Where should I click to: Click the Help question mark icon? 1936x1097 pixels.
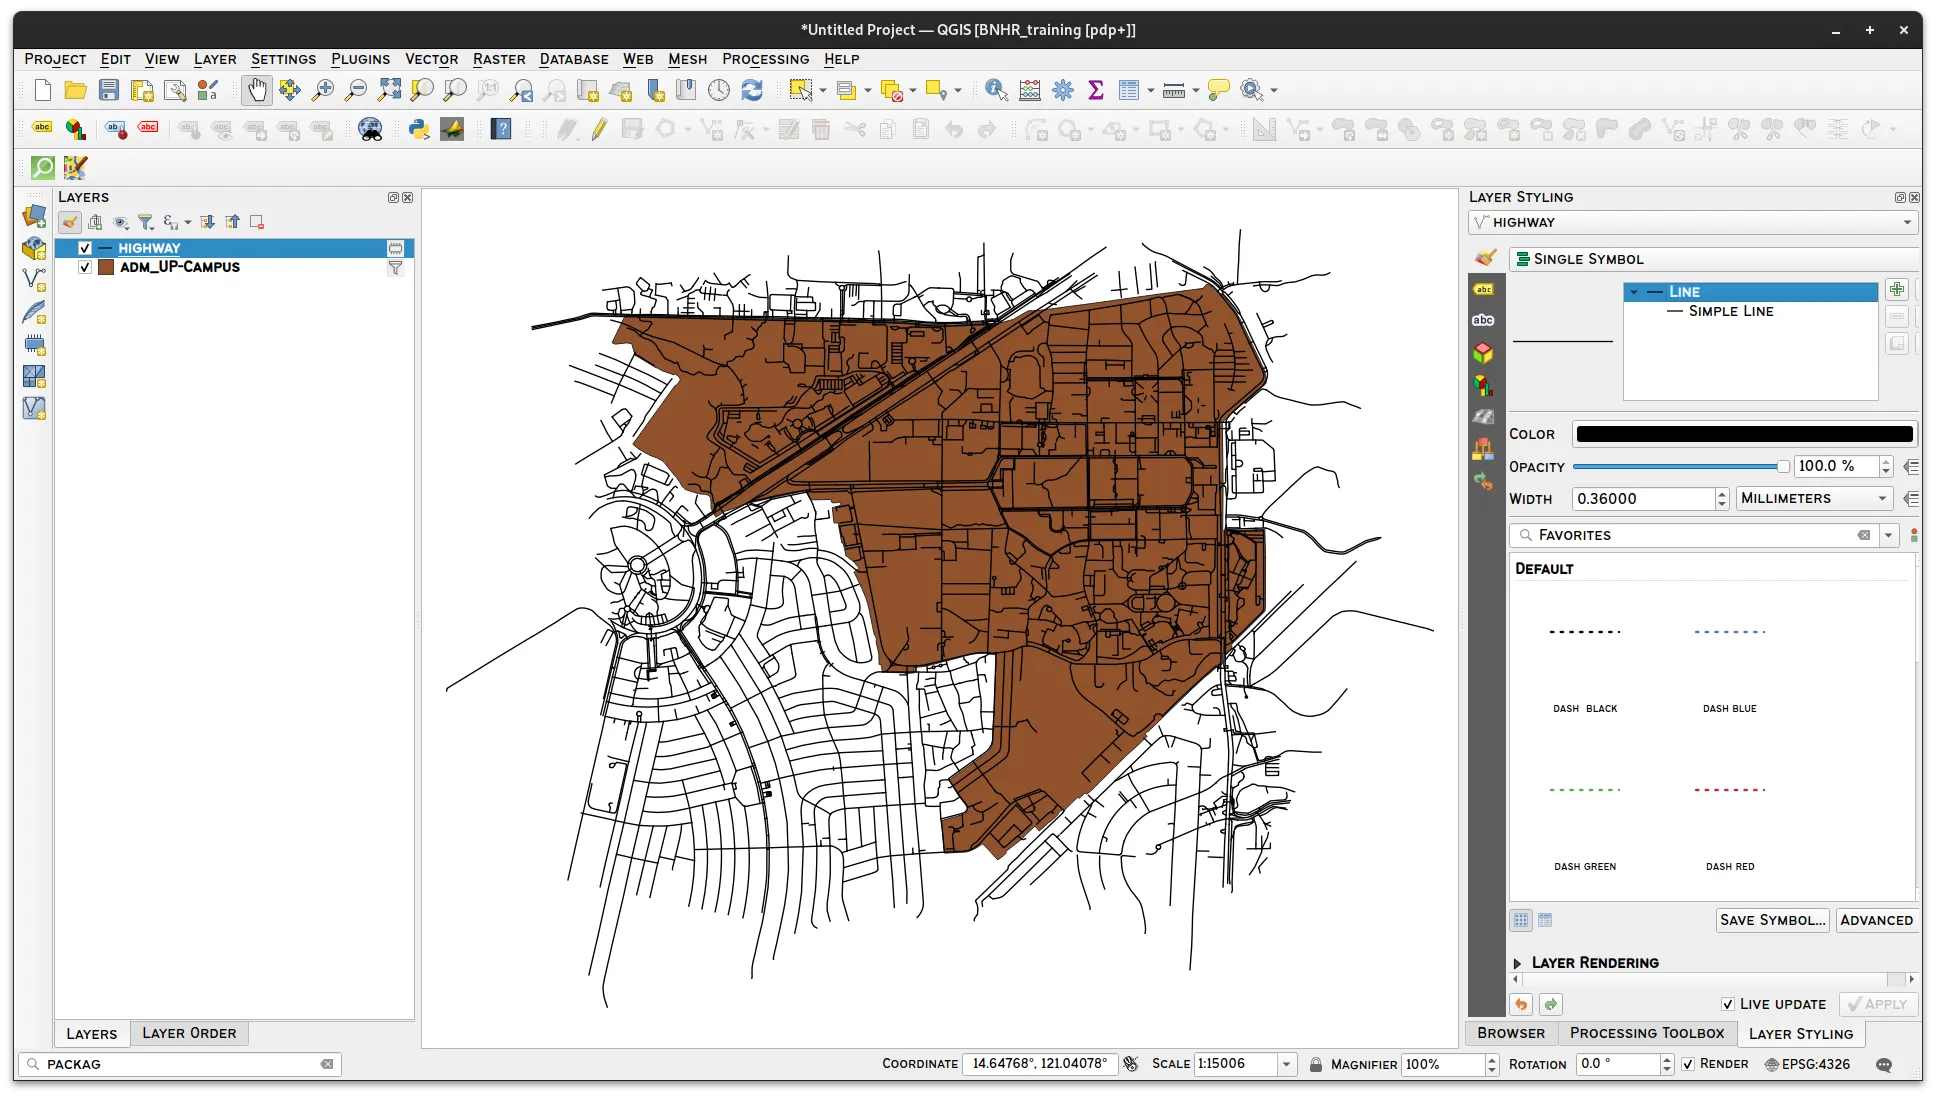[x=501, y=129]
